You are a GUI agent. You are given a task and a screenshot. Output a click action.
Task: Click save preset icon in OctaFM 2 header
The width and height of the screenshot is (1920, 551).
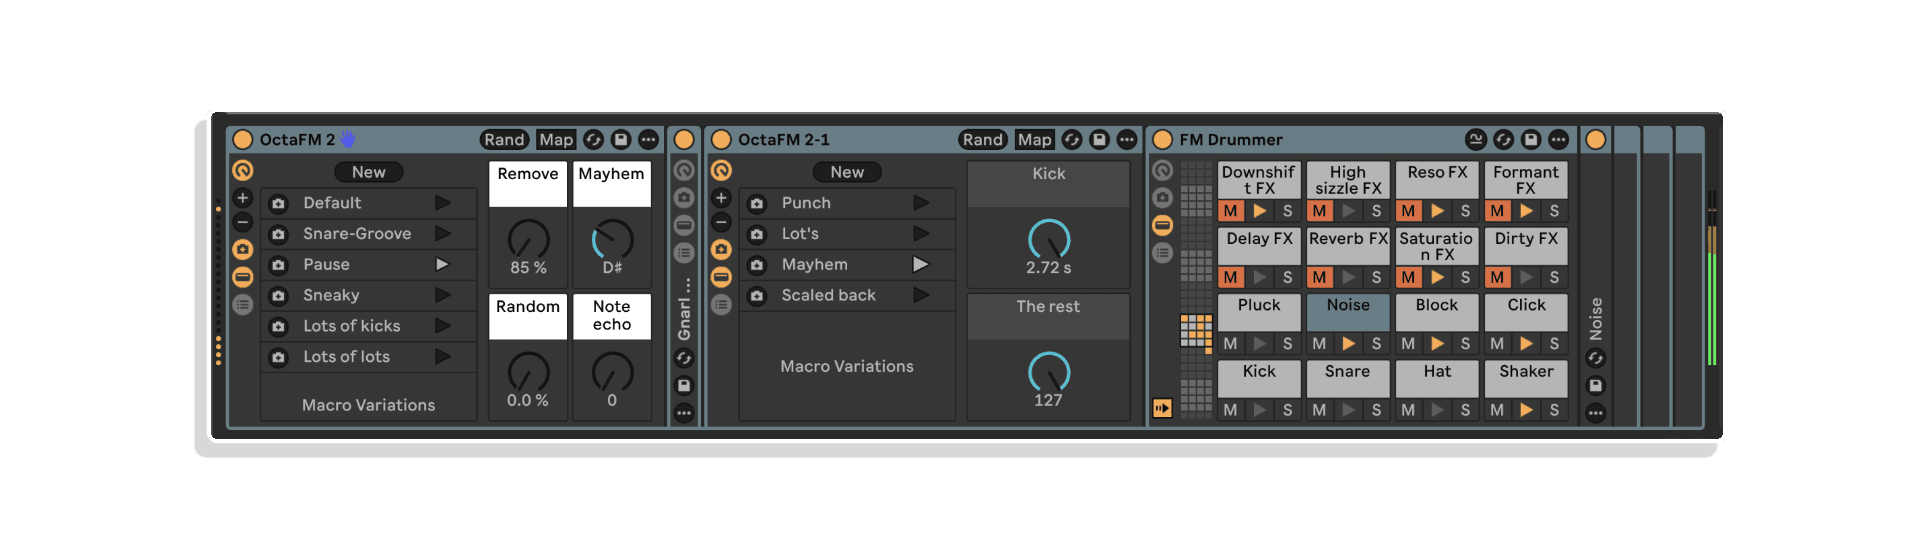(620, 140)
